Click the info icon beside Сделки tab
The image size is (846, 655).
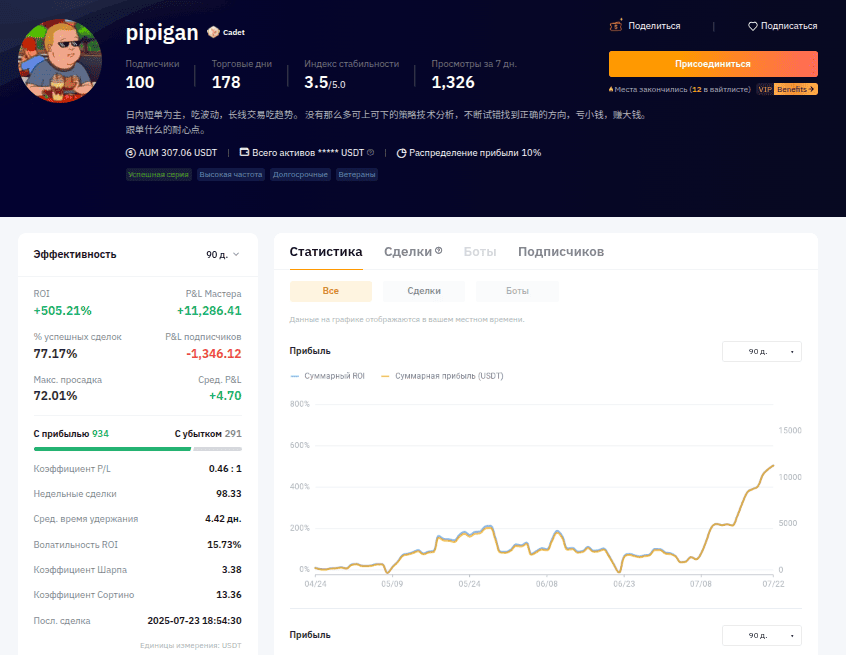[x=439, y=250]
